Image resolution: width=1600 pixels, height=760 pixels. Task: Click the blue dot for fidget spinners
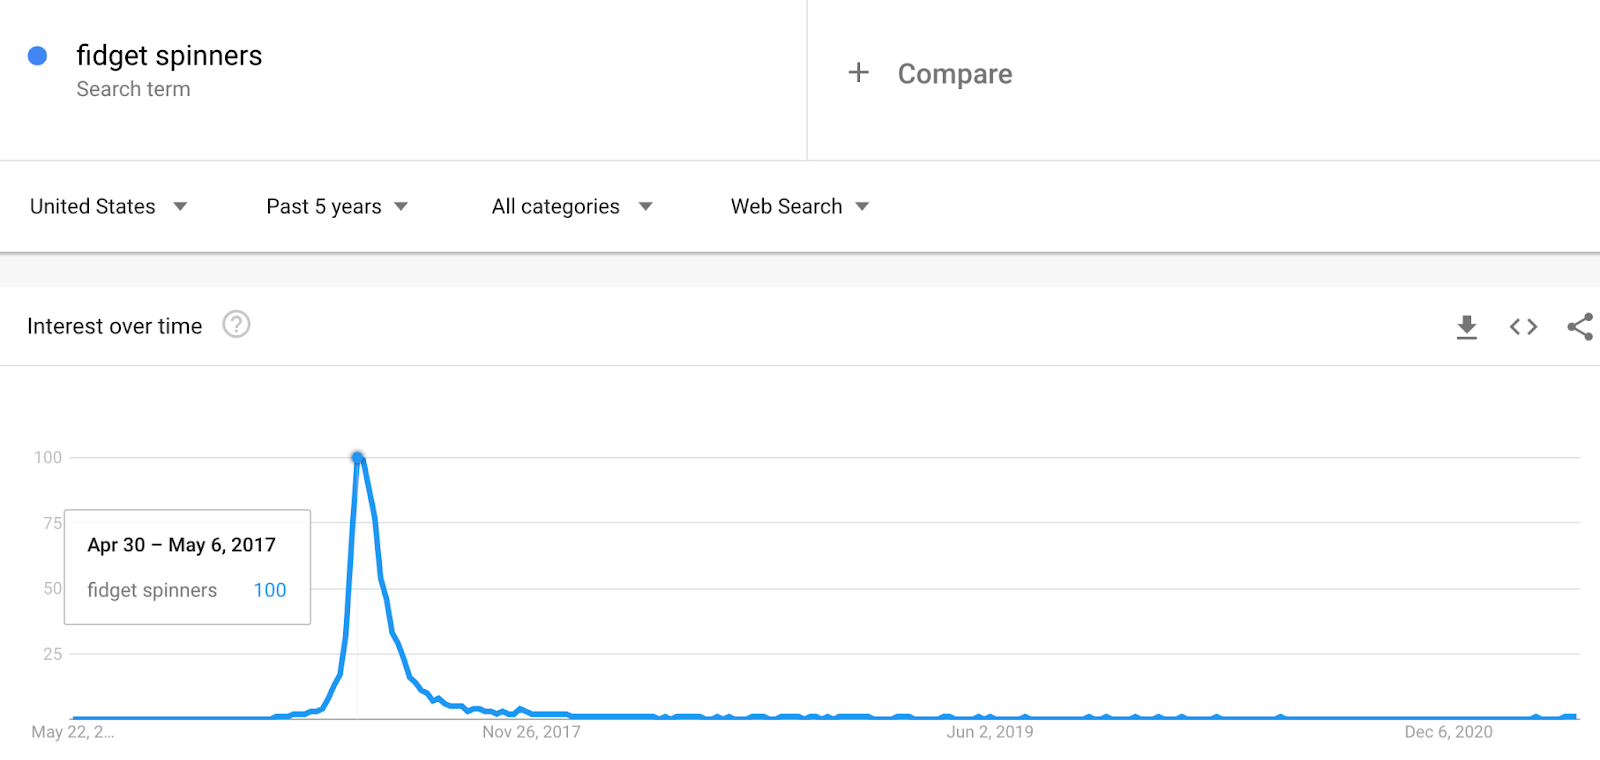(x=37, y=56)
